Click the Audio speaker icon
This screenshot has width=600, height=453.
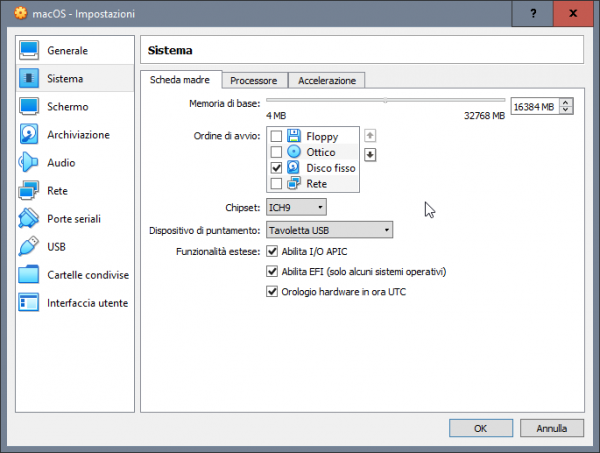point(28,162)
